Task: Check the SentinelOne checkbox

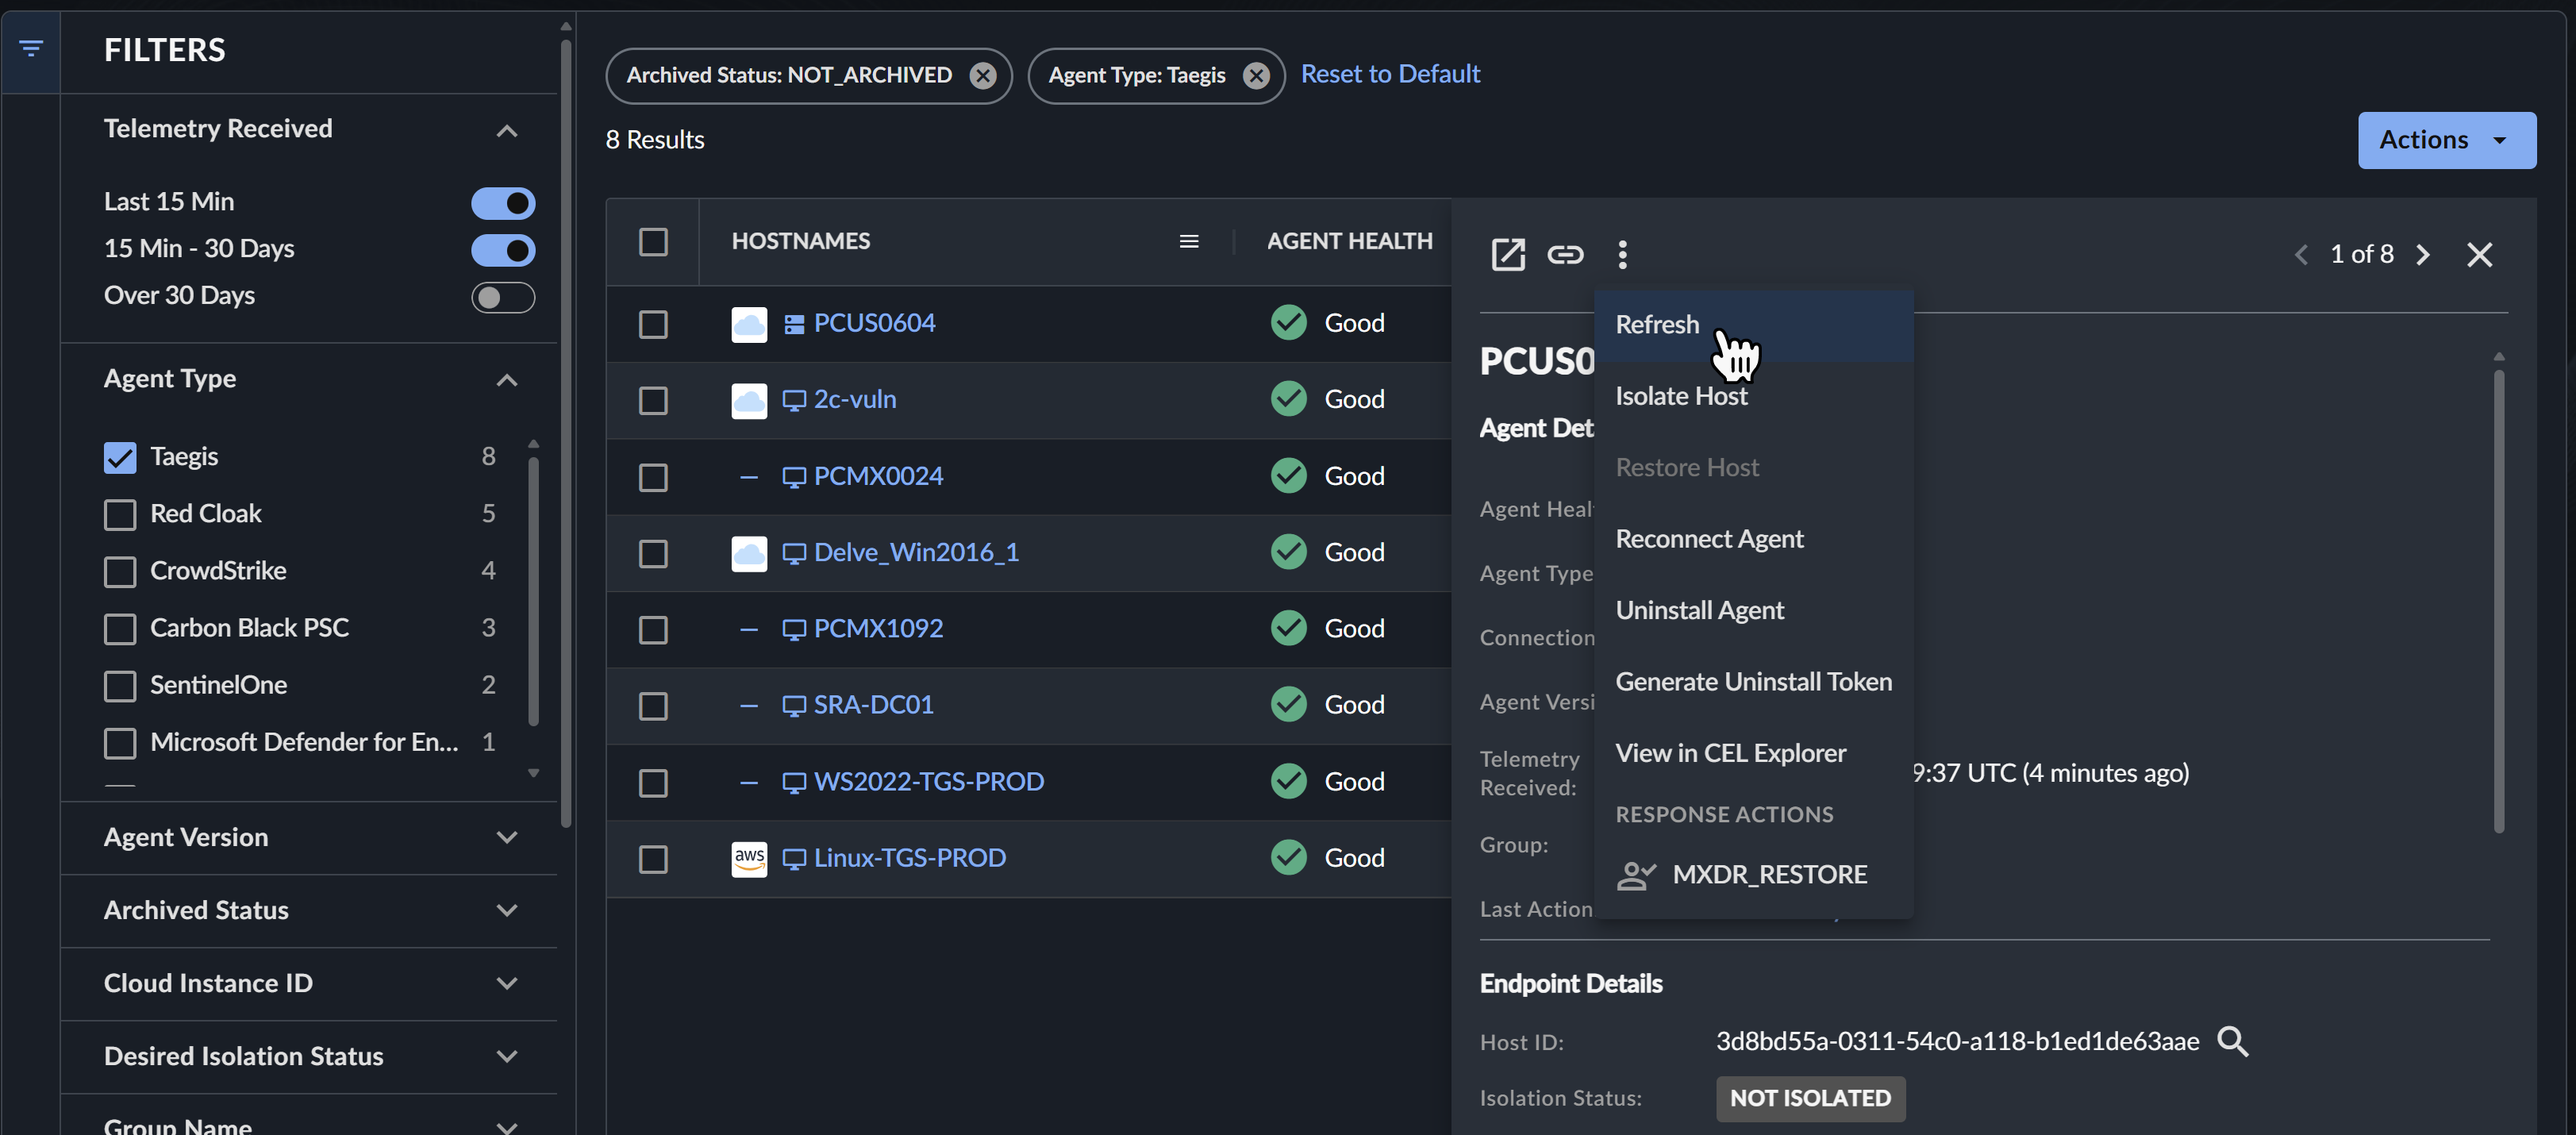Action: pos(120,685)
